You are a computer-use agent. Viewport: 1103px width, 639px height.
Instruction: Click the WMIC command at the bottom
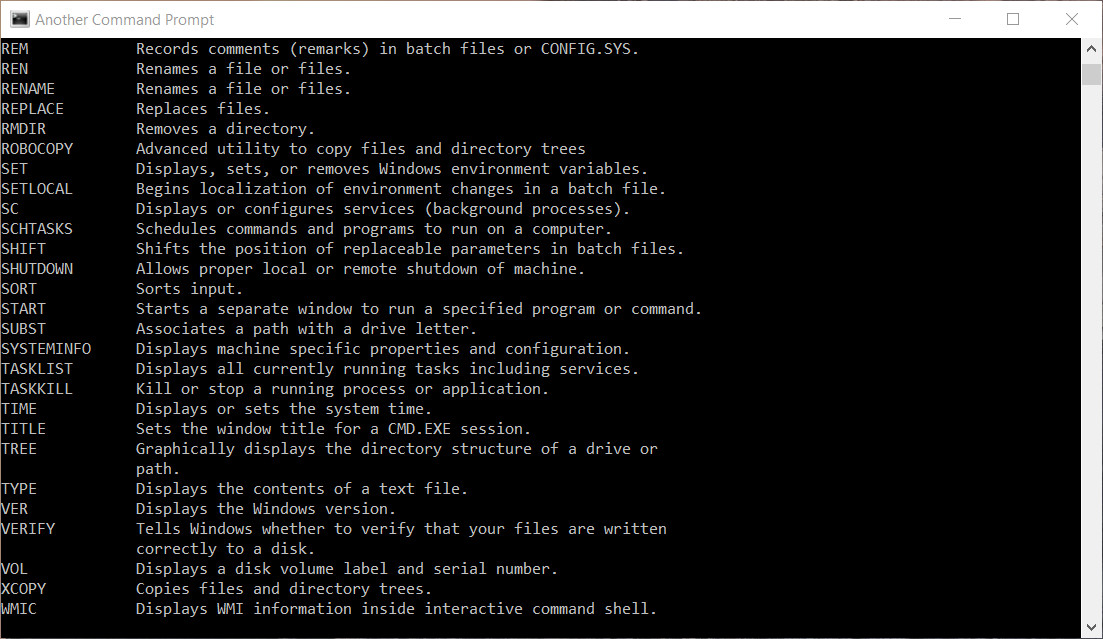19,609
